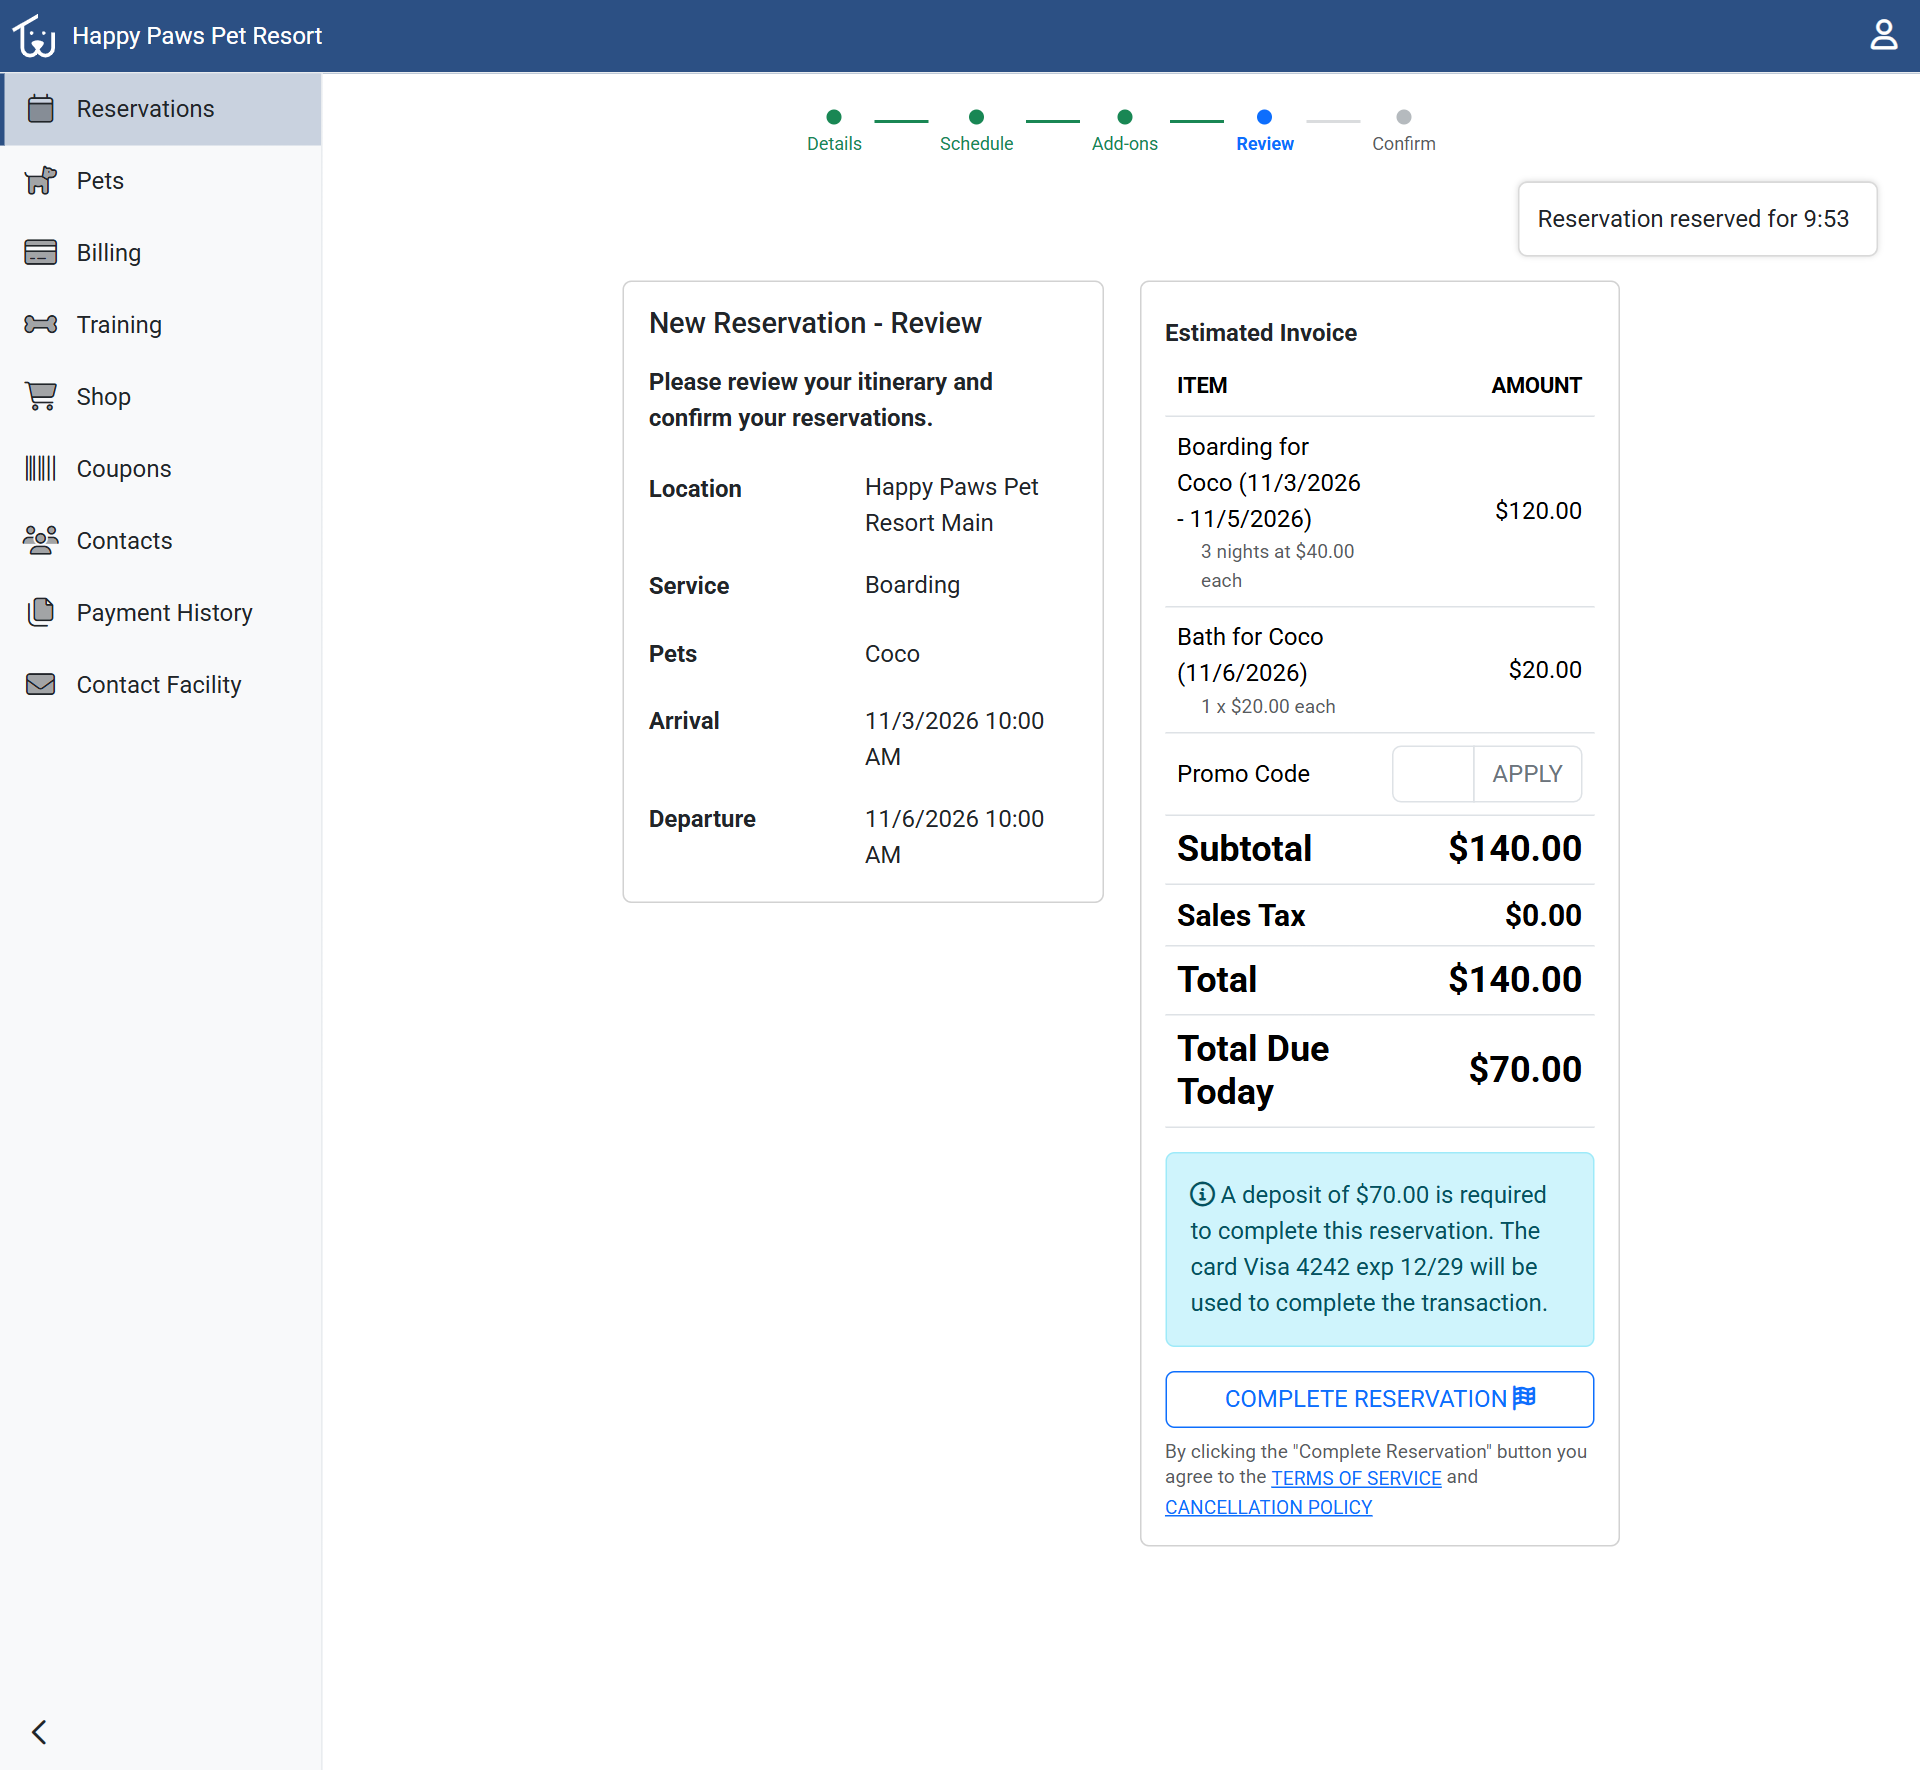The image size is (1920, 1770).
Task: Go to the Pets page
Action: 162,181
